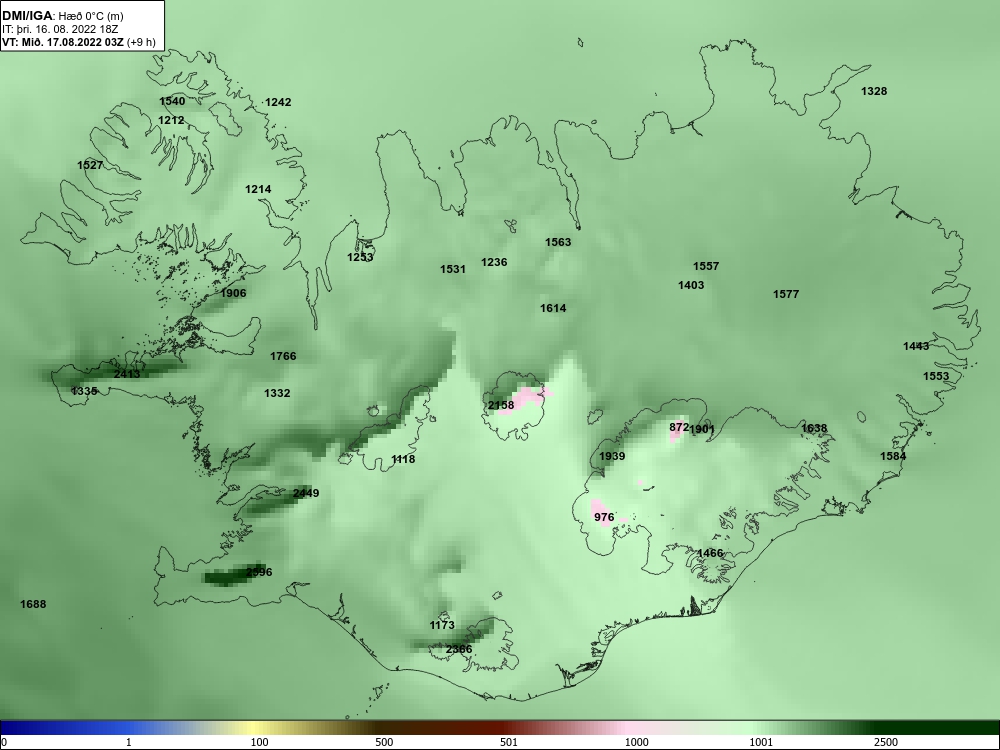Click the 2413 value on Snæfellsnes

click(x=127, y=374)
